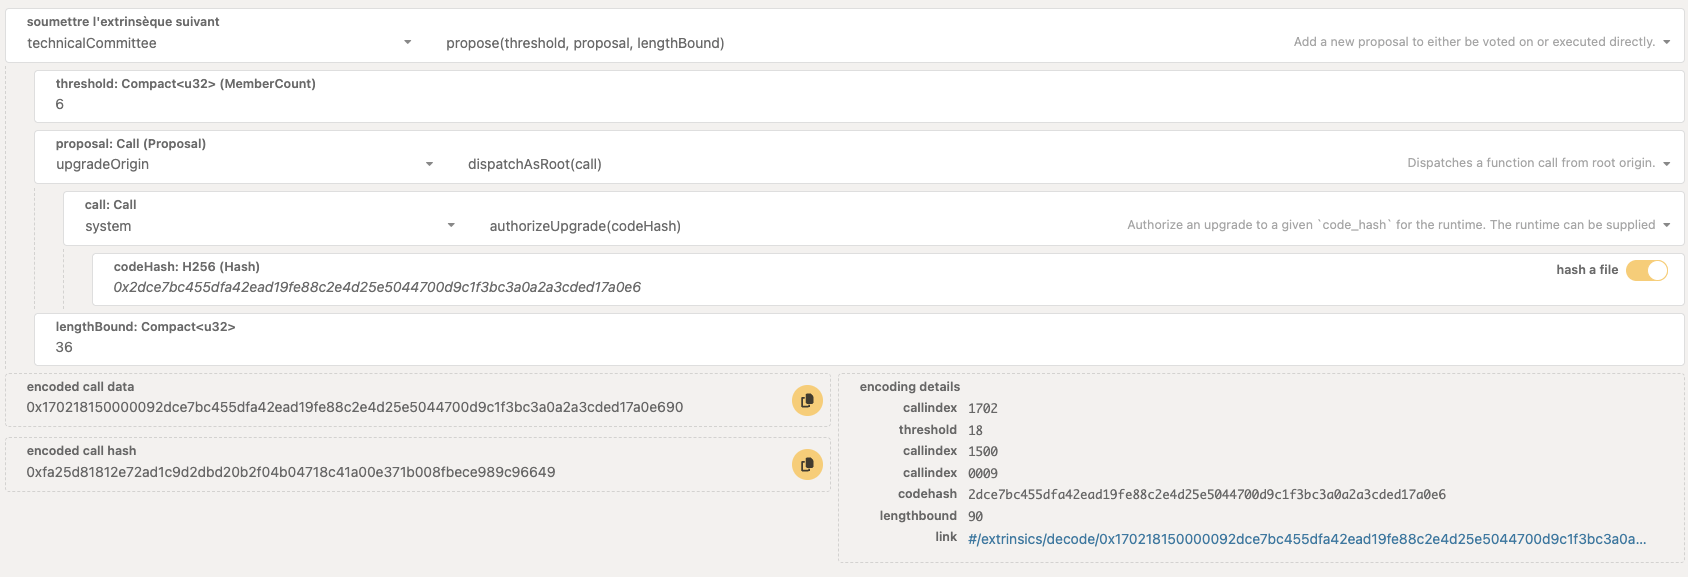
Task: Expand the authorizeUpgrade(codeHash) method selector
Action: coord(1079,226)
